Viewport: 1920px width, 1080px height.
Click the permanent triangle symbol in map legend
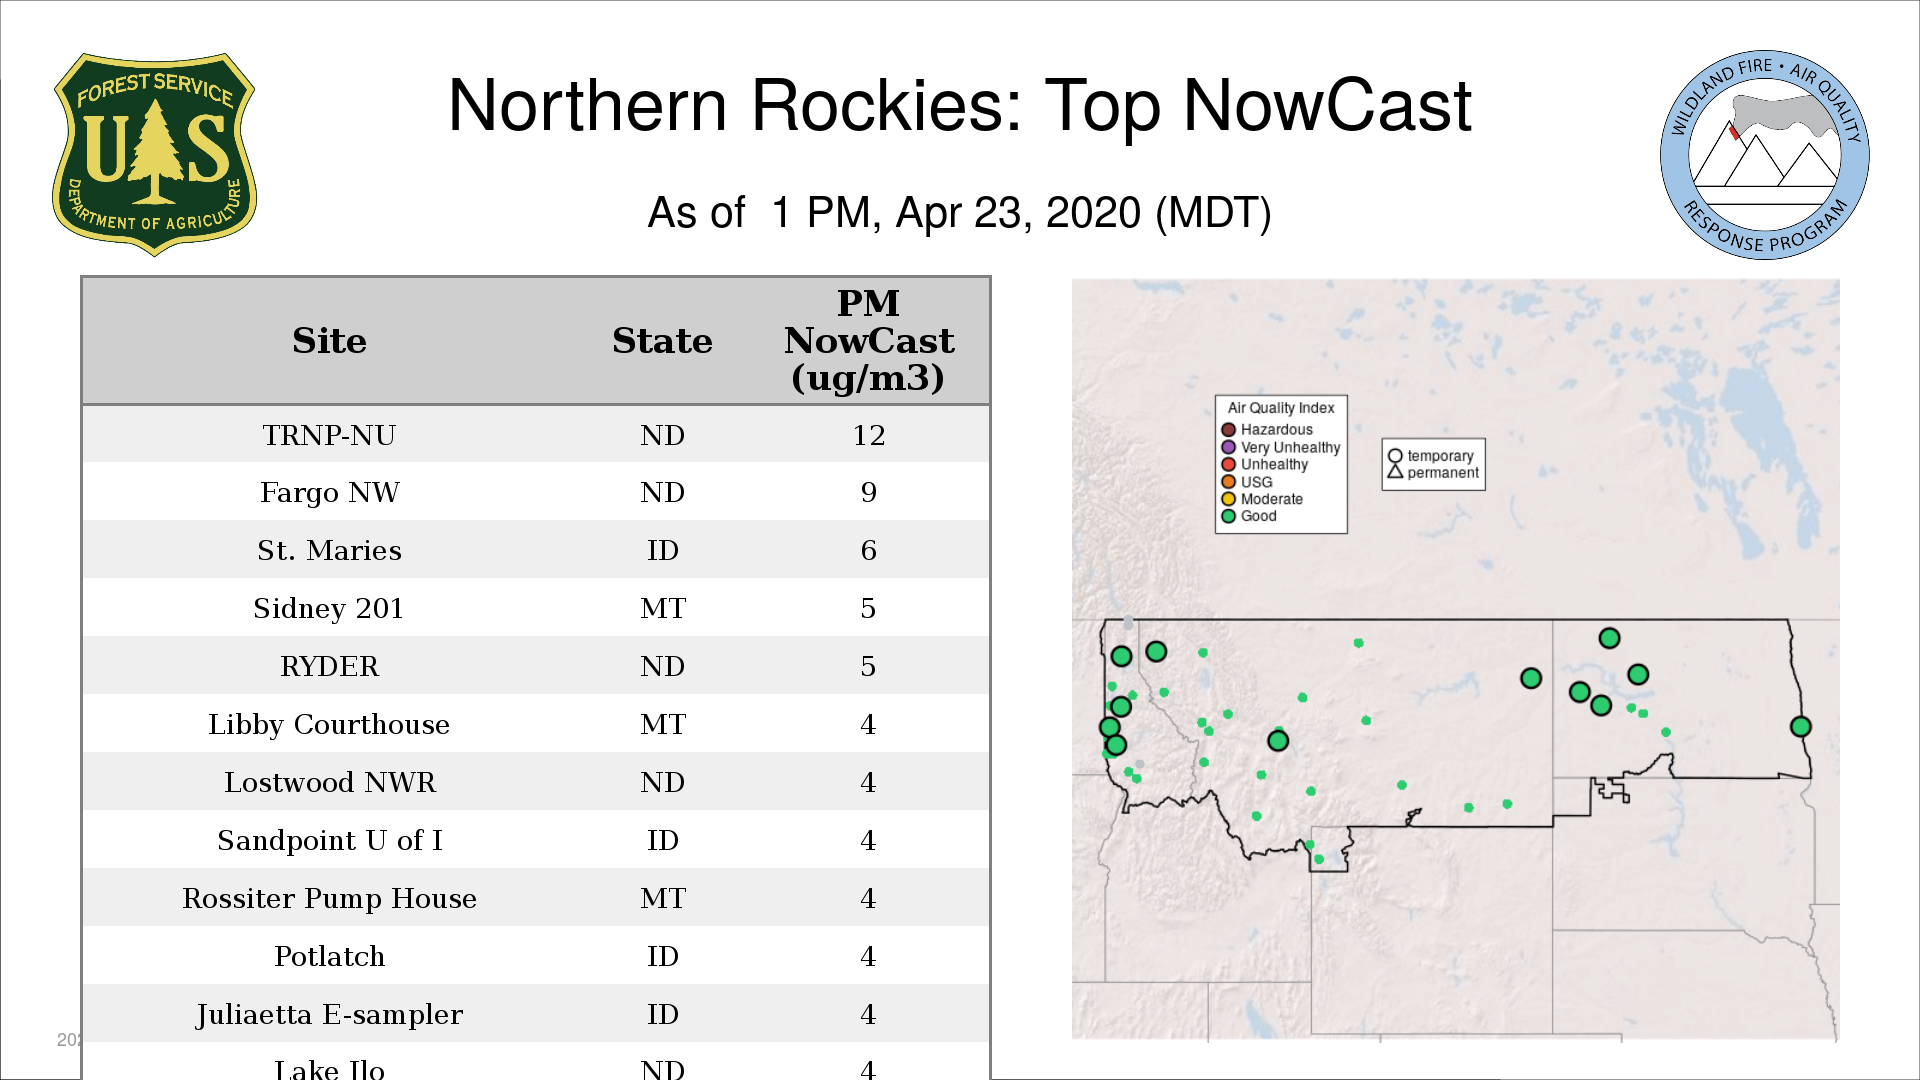click(x=1395, y=472)
